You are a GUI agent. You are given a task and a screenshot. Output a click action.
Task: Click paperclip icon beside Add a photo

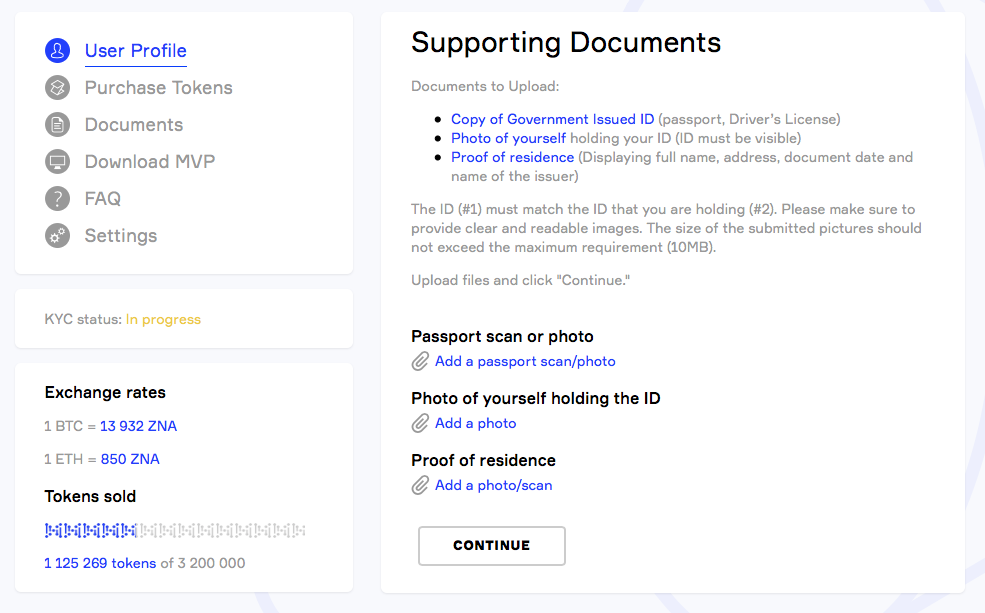(420, 424)
